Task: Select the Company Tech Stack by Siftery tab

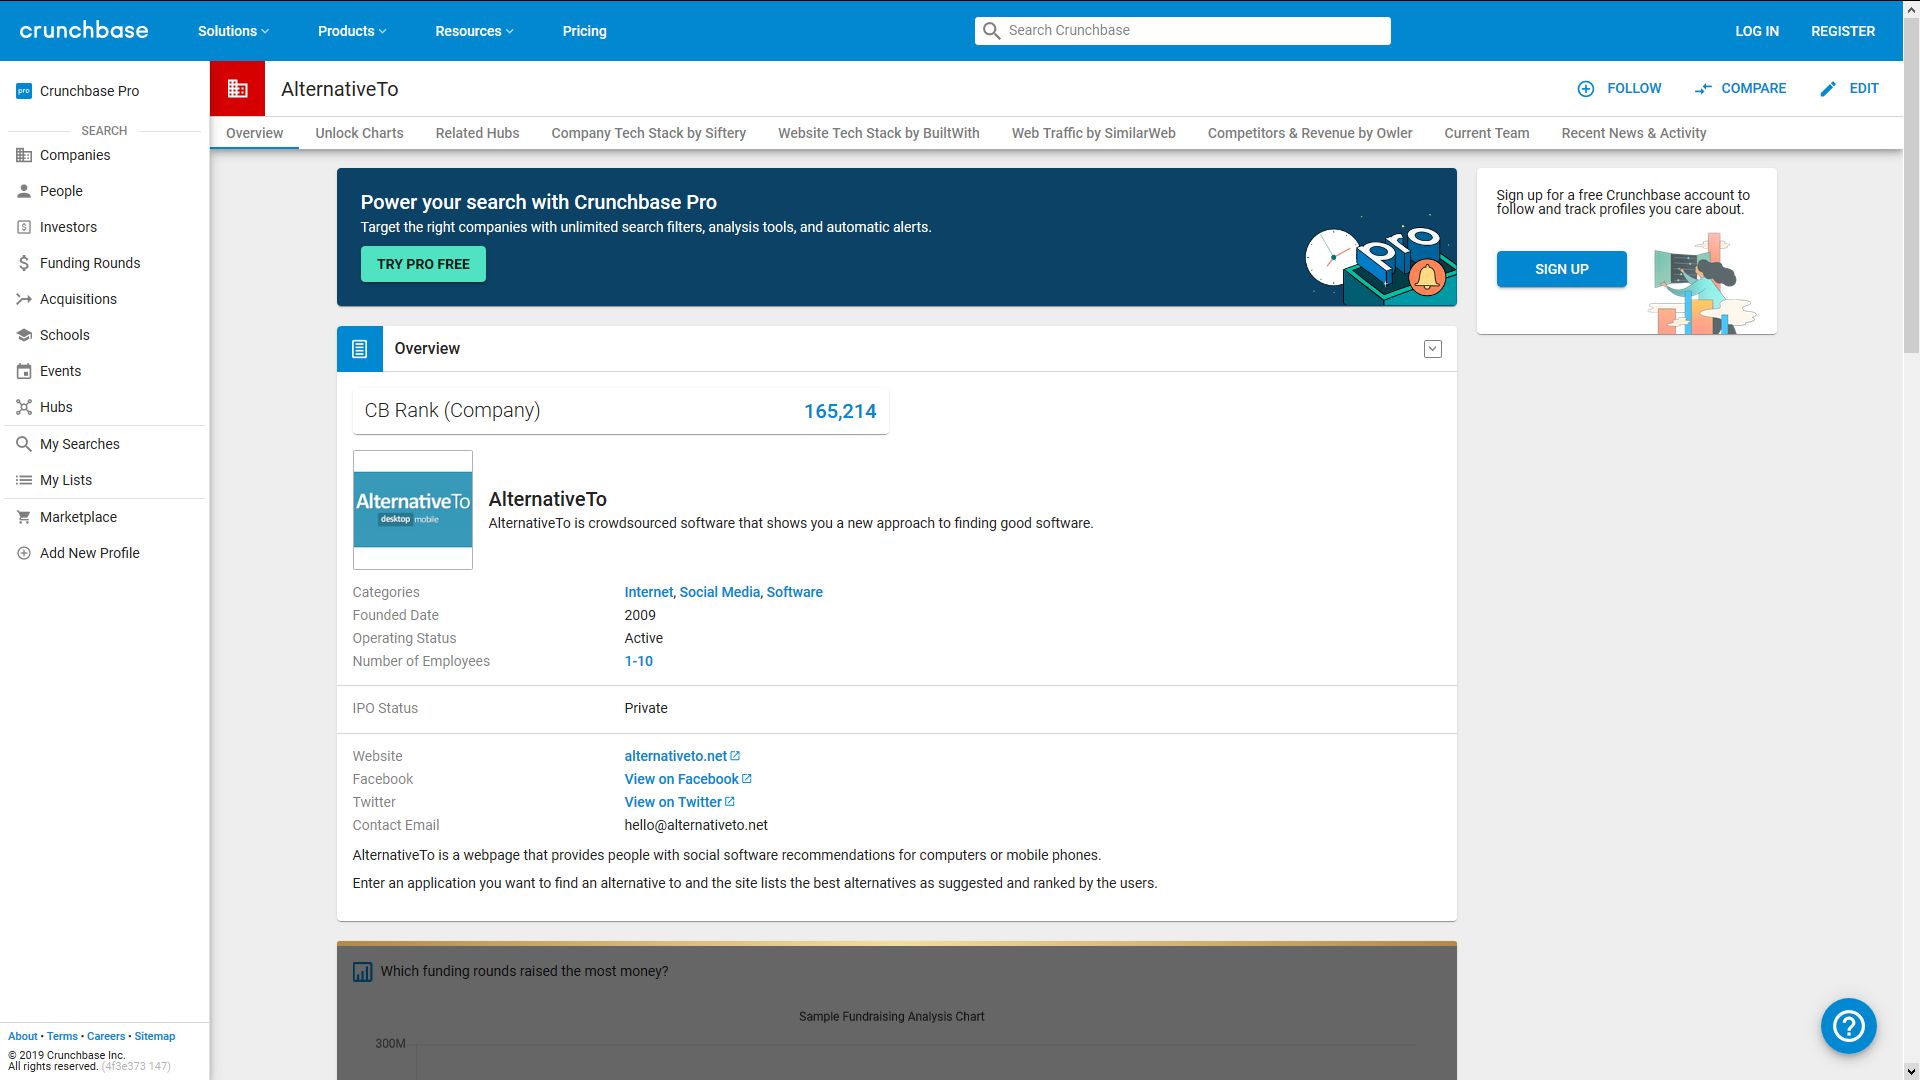Action: tap(648, 133)
